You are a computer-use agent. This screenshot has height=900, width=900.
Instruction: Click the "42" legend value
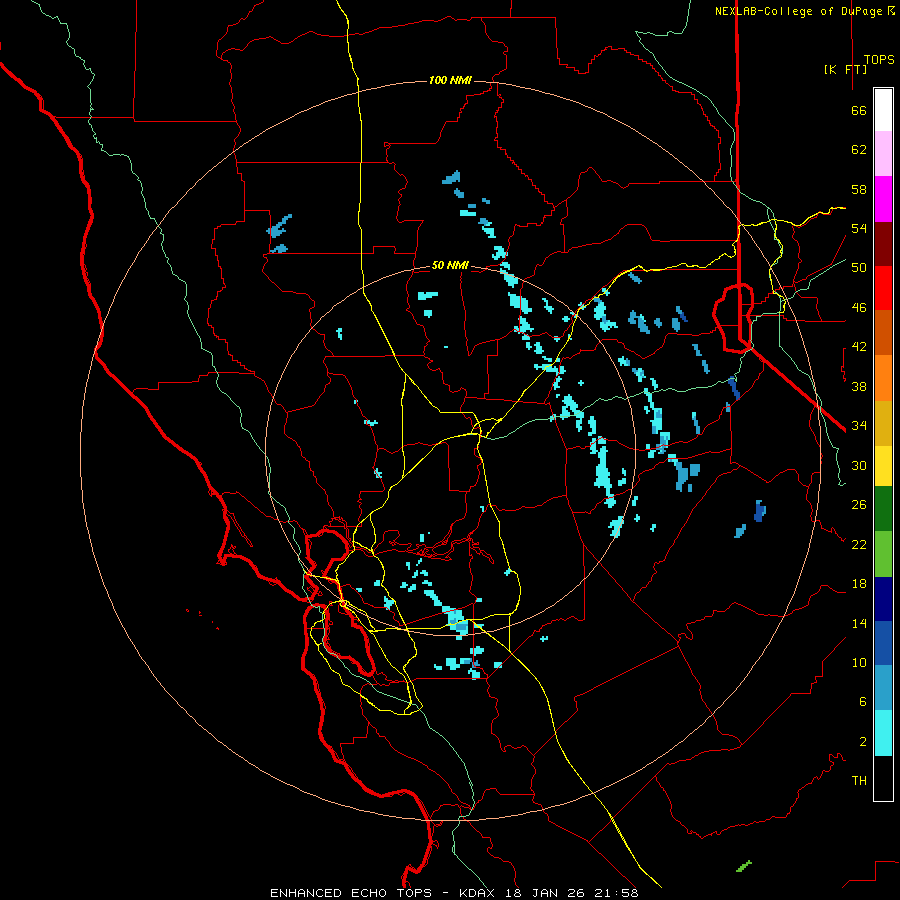859,347
